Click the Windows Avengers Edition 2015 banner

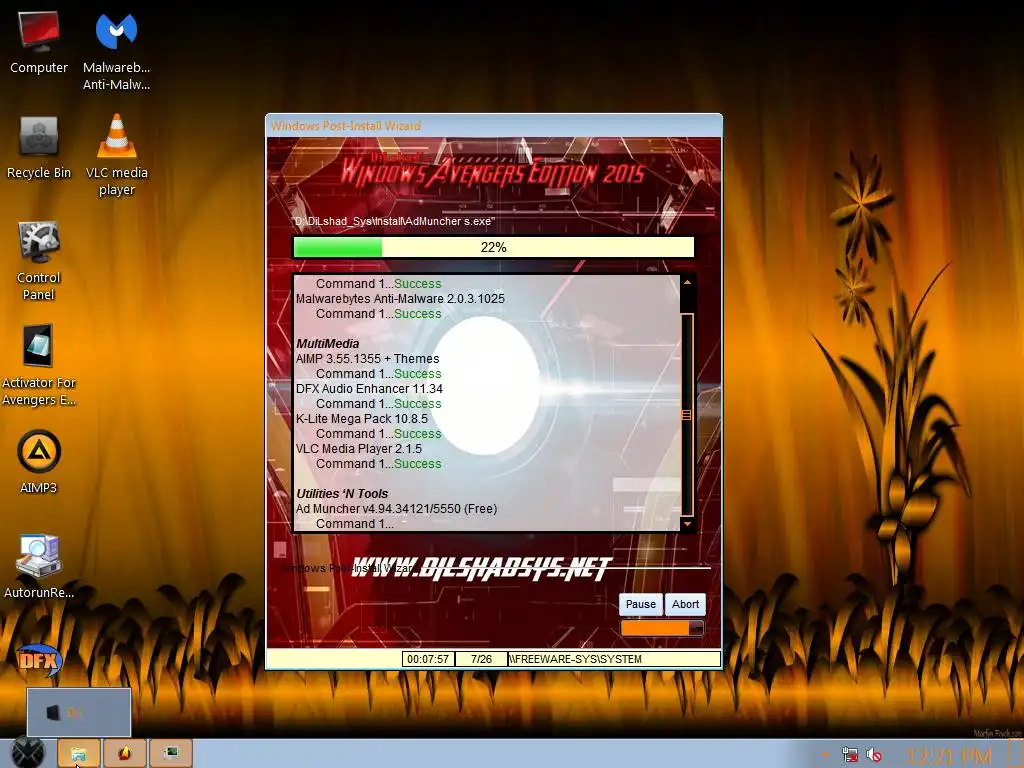tap(493, 171)
